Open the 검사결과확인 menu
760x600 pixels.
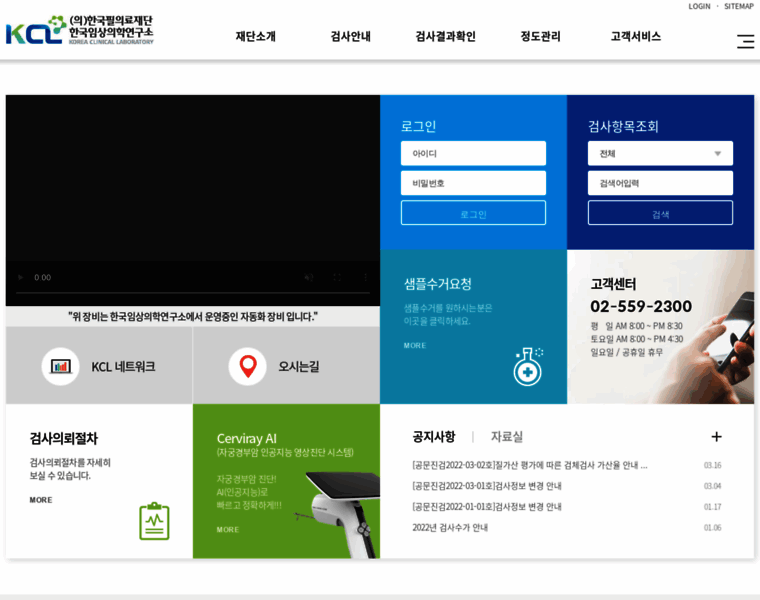(x=445, y=36)
